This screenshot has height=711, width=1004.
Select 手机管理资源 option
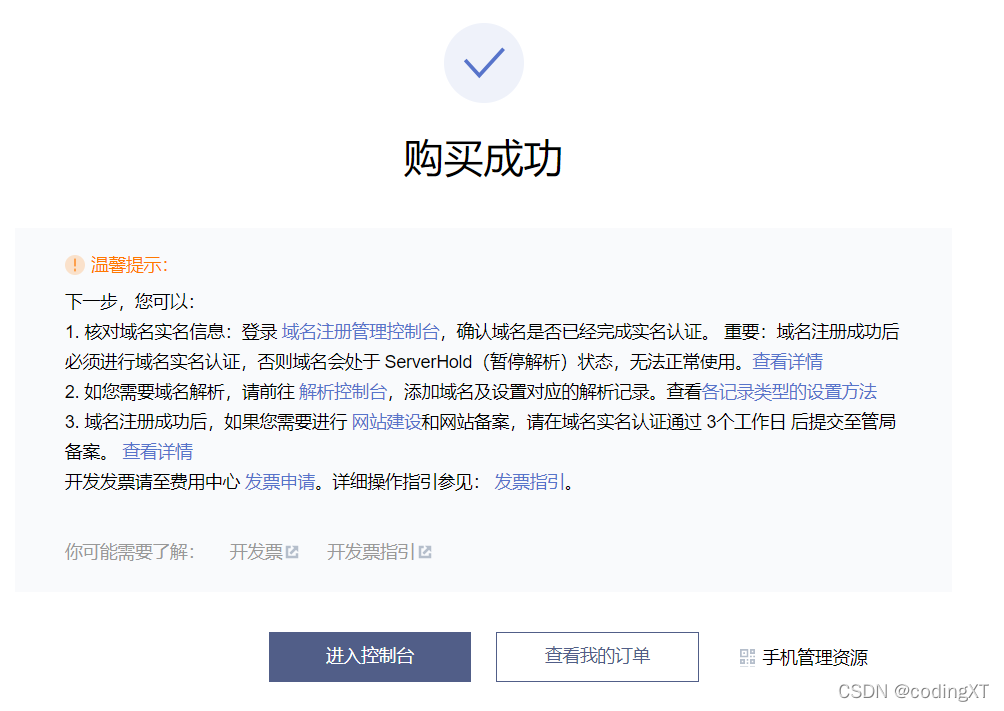pos(815,657)
